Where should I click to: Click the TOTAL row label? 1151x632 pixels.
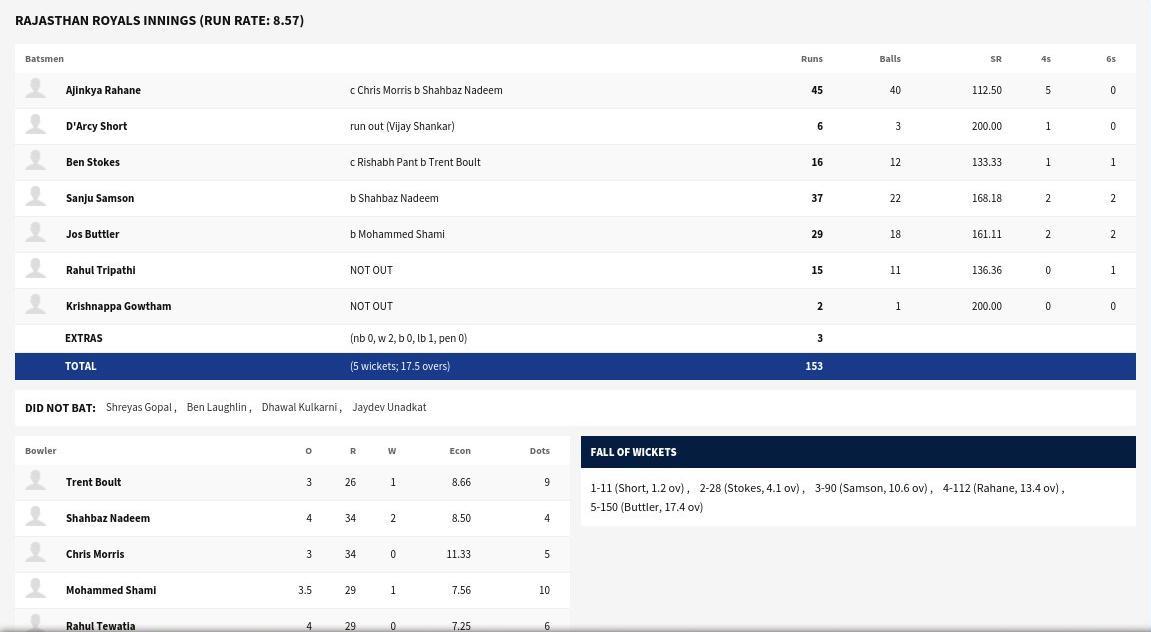[x=81, y=366]
